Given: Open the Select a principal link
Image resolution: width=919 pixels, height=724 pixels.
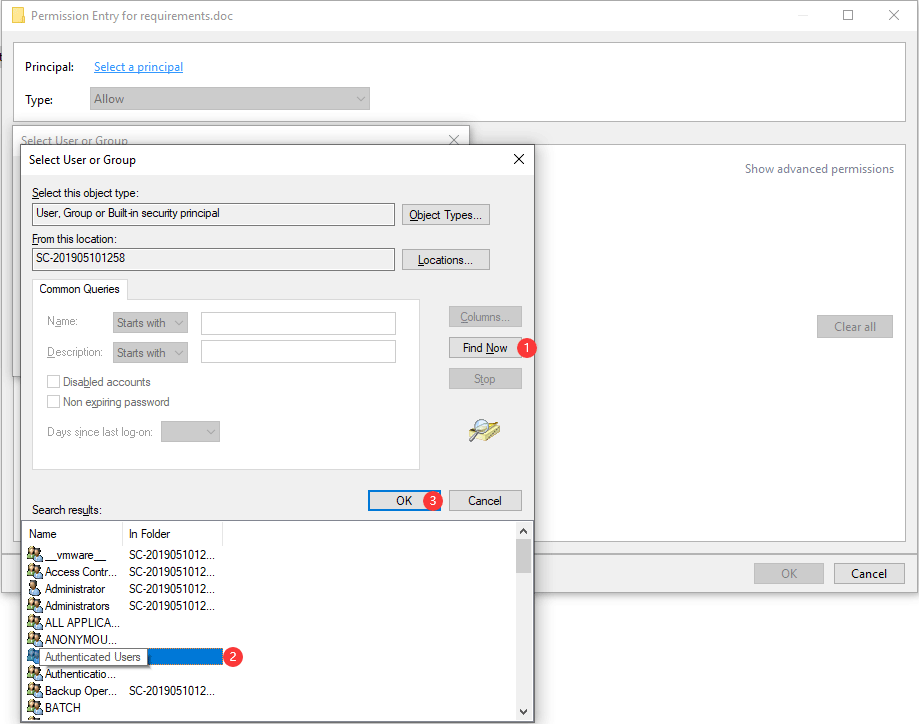Looking at the screenshot, I should (x=138, y=67).
